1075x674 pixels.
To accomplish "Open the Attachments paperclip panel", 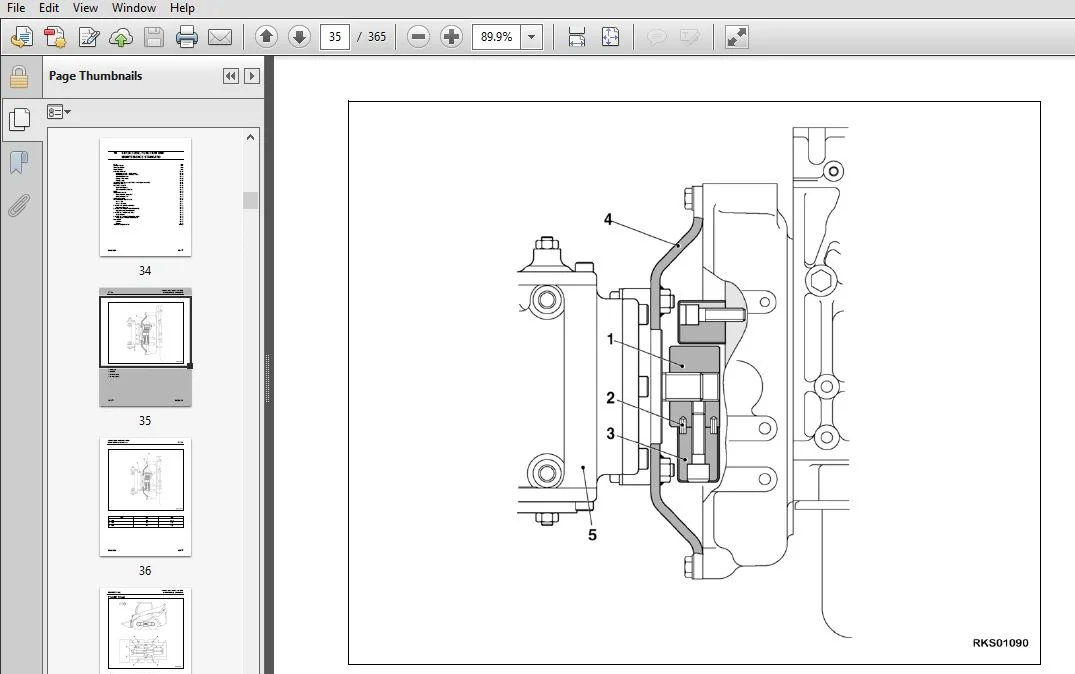I will (19, 204).
